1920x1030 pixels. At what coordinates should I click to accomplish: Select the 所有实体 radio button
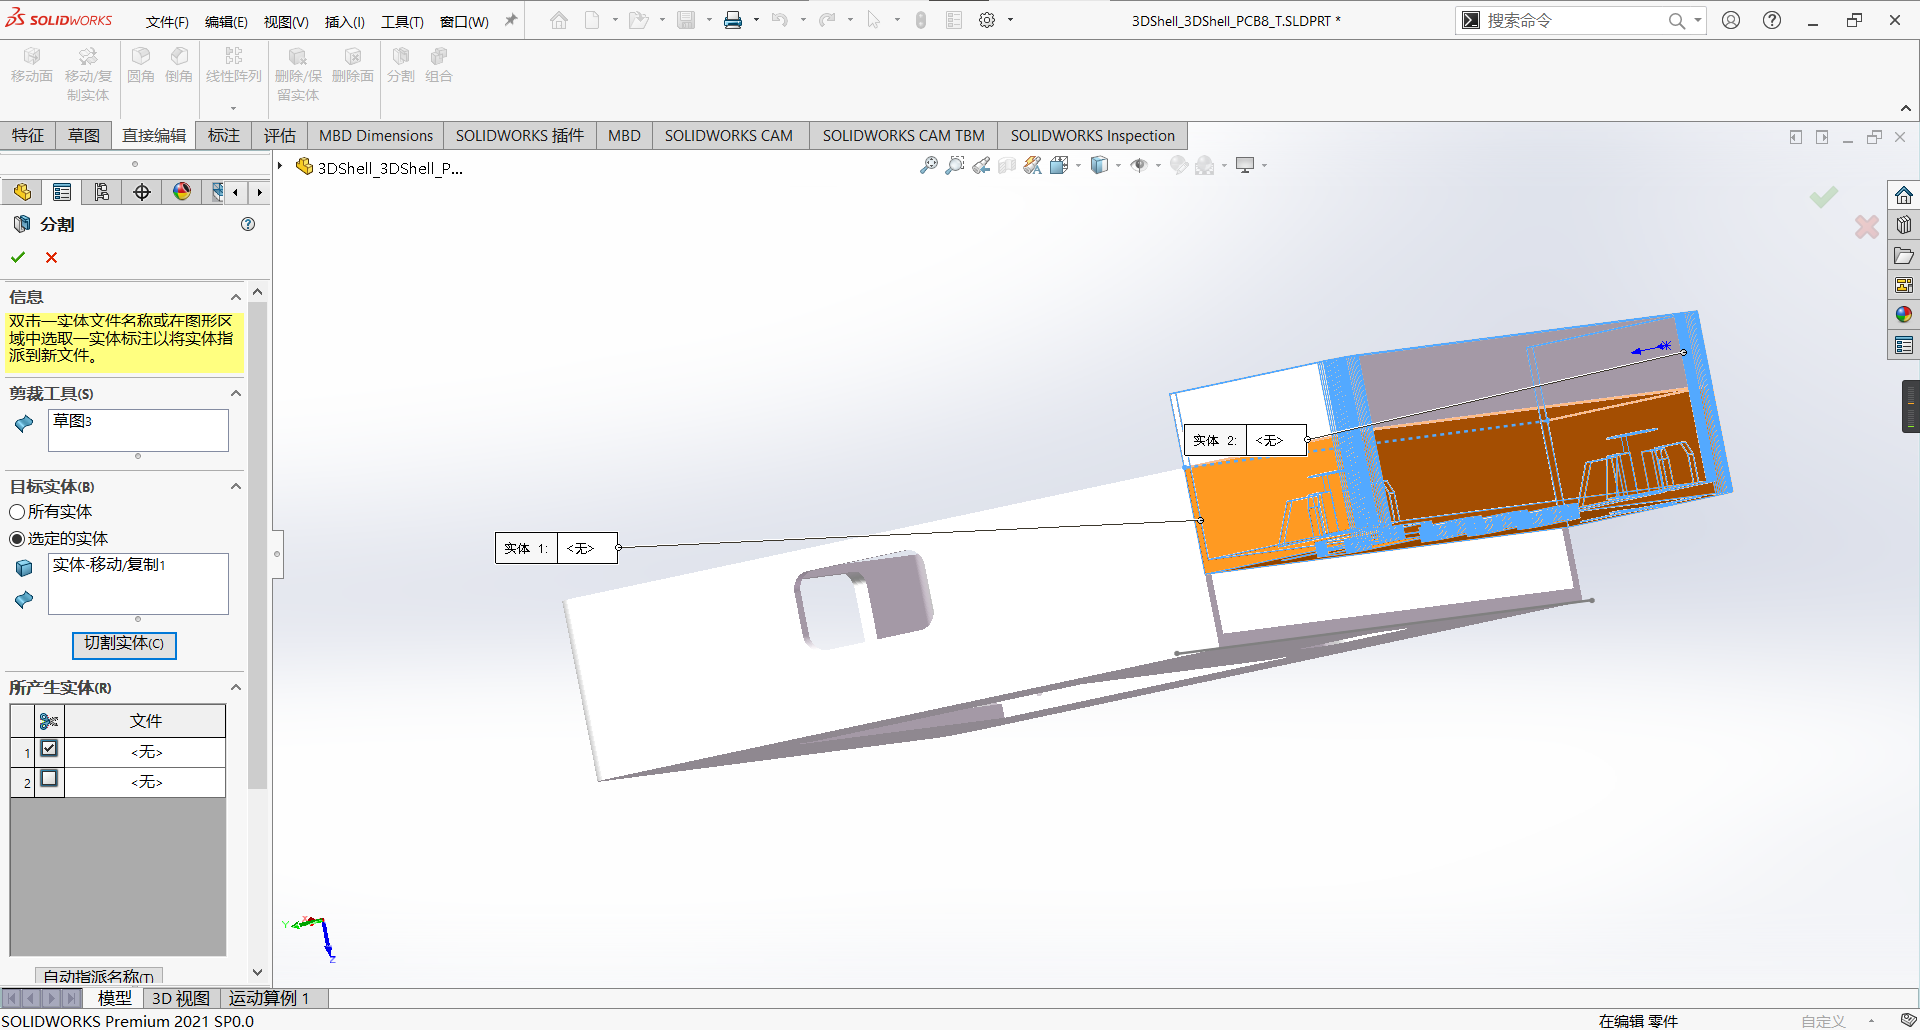pos(17,512)
